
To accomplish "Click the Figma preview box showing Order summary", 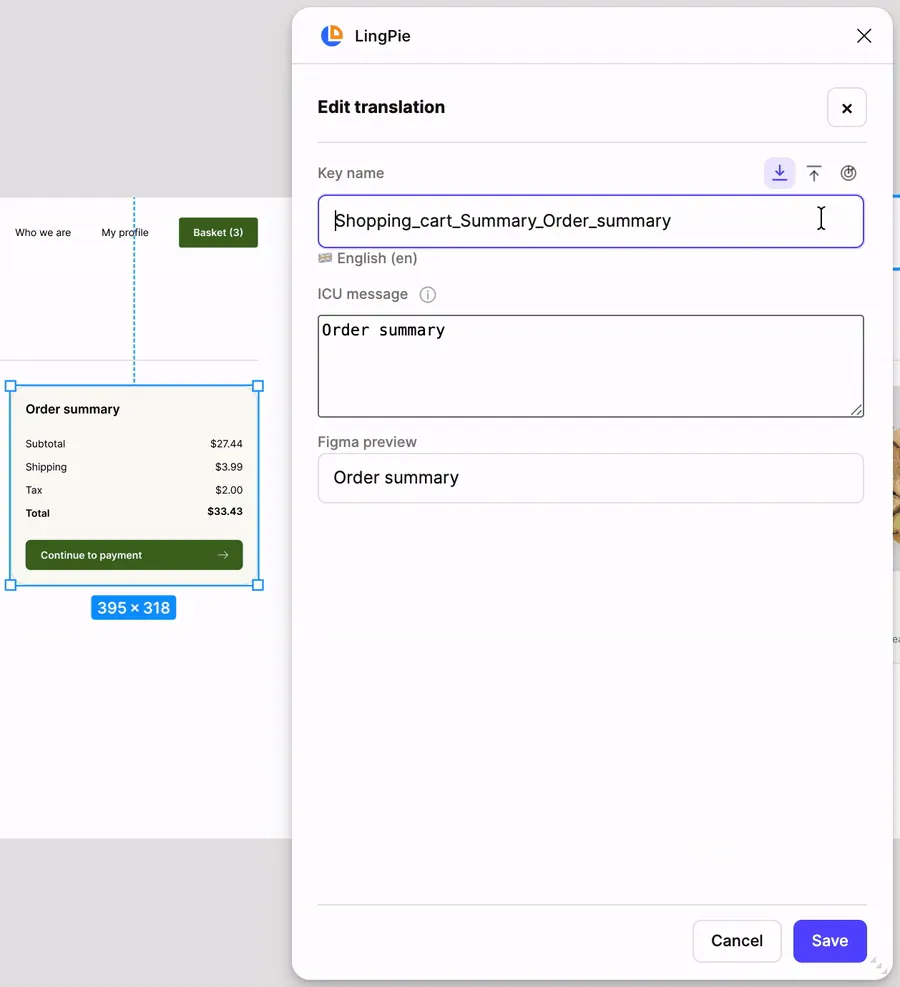I will tap(590, 478).
